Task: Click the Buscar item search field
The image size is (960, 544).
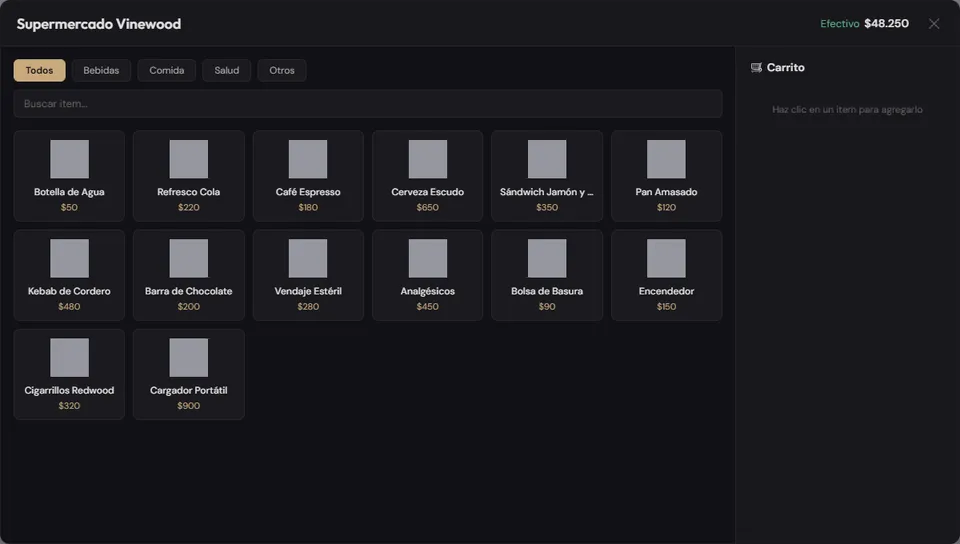Action: coord(368,103)
